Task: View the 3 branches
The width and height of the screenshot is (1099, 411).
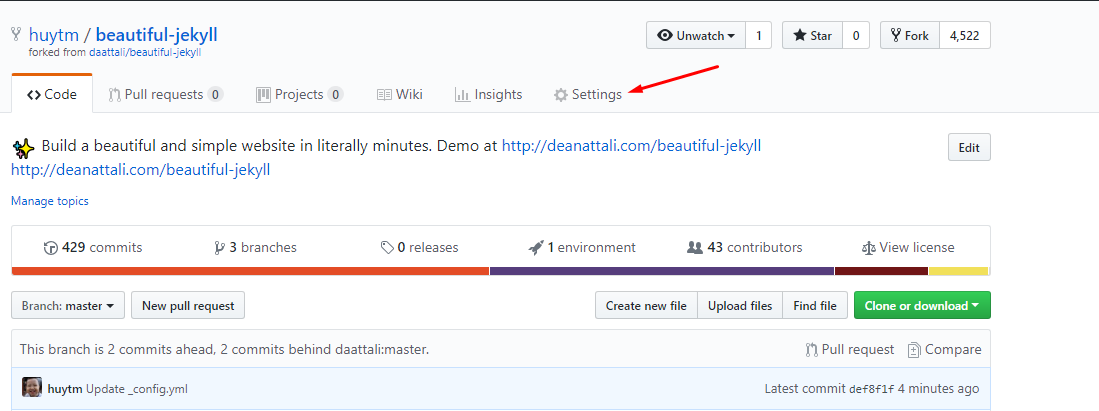Action: coord(255,248)
